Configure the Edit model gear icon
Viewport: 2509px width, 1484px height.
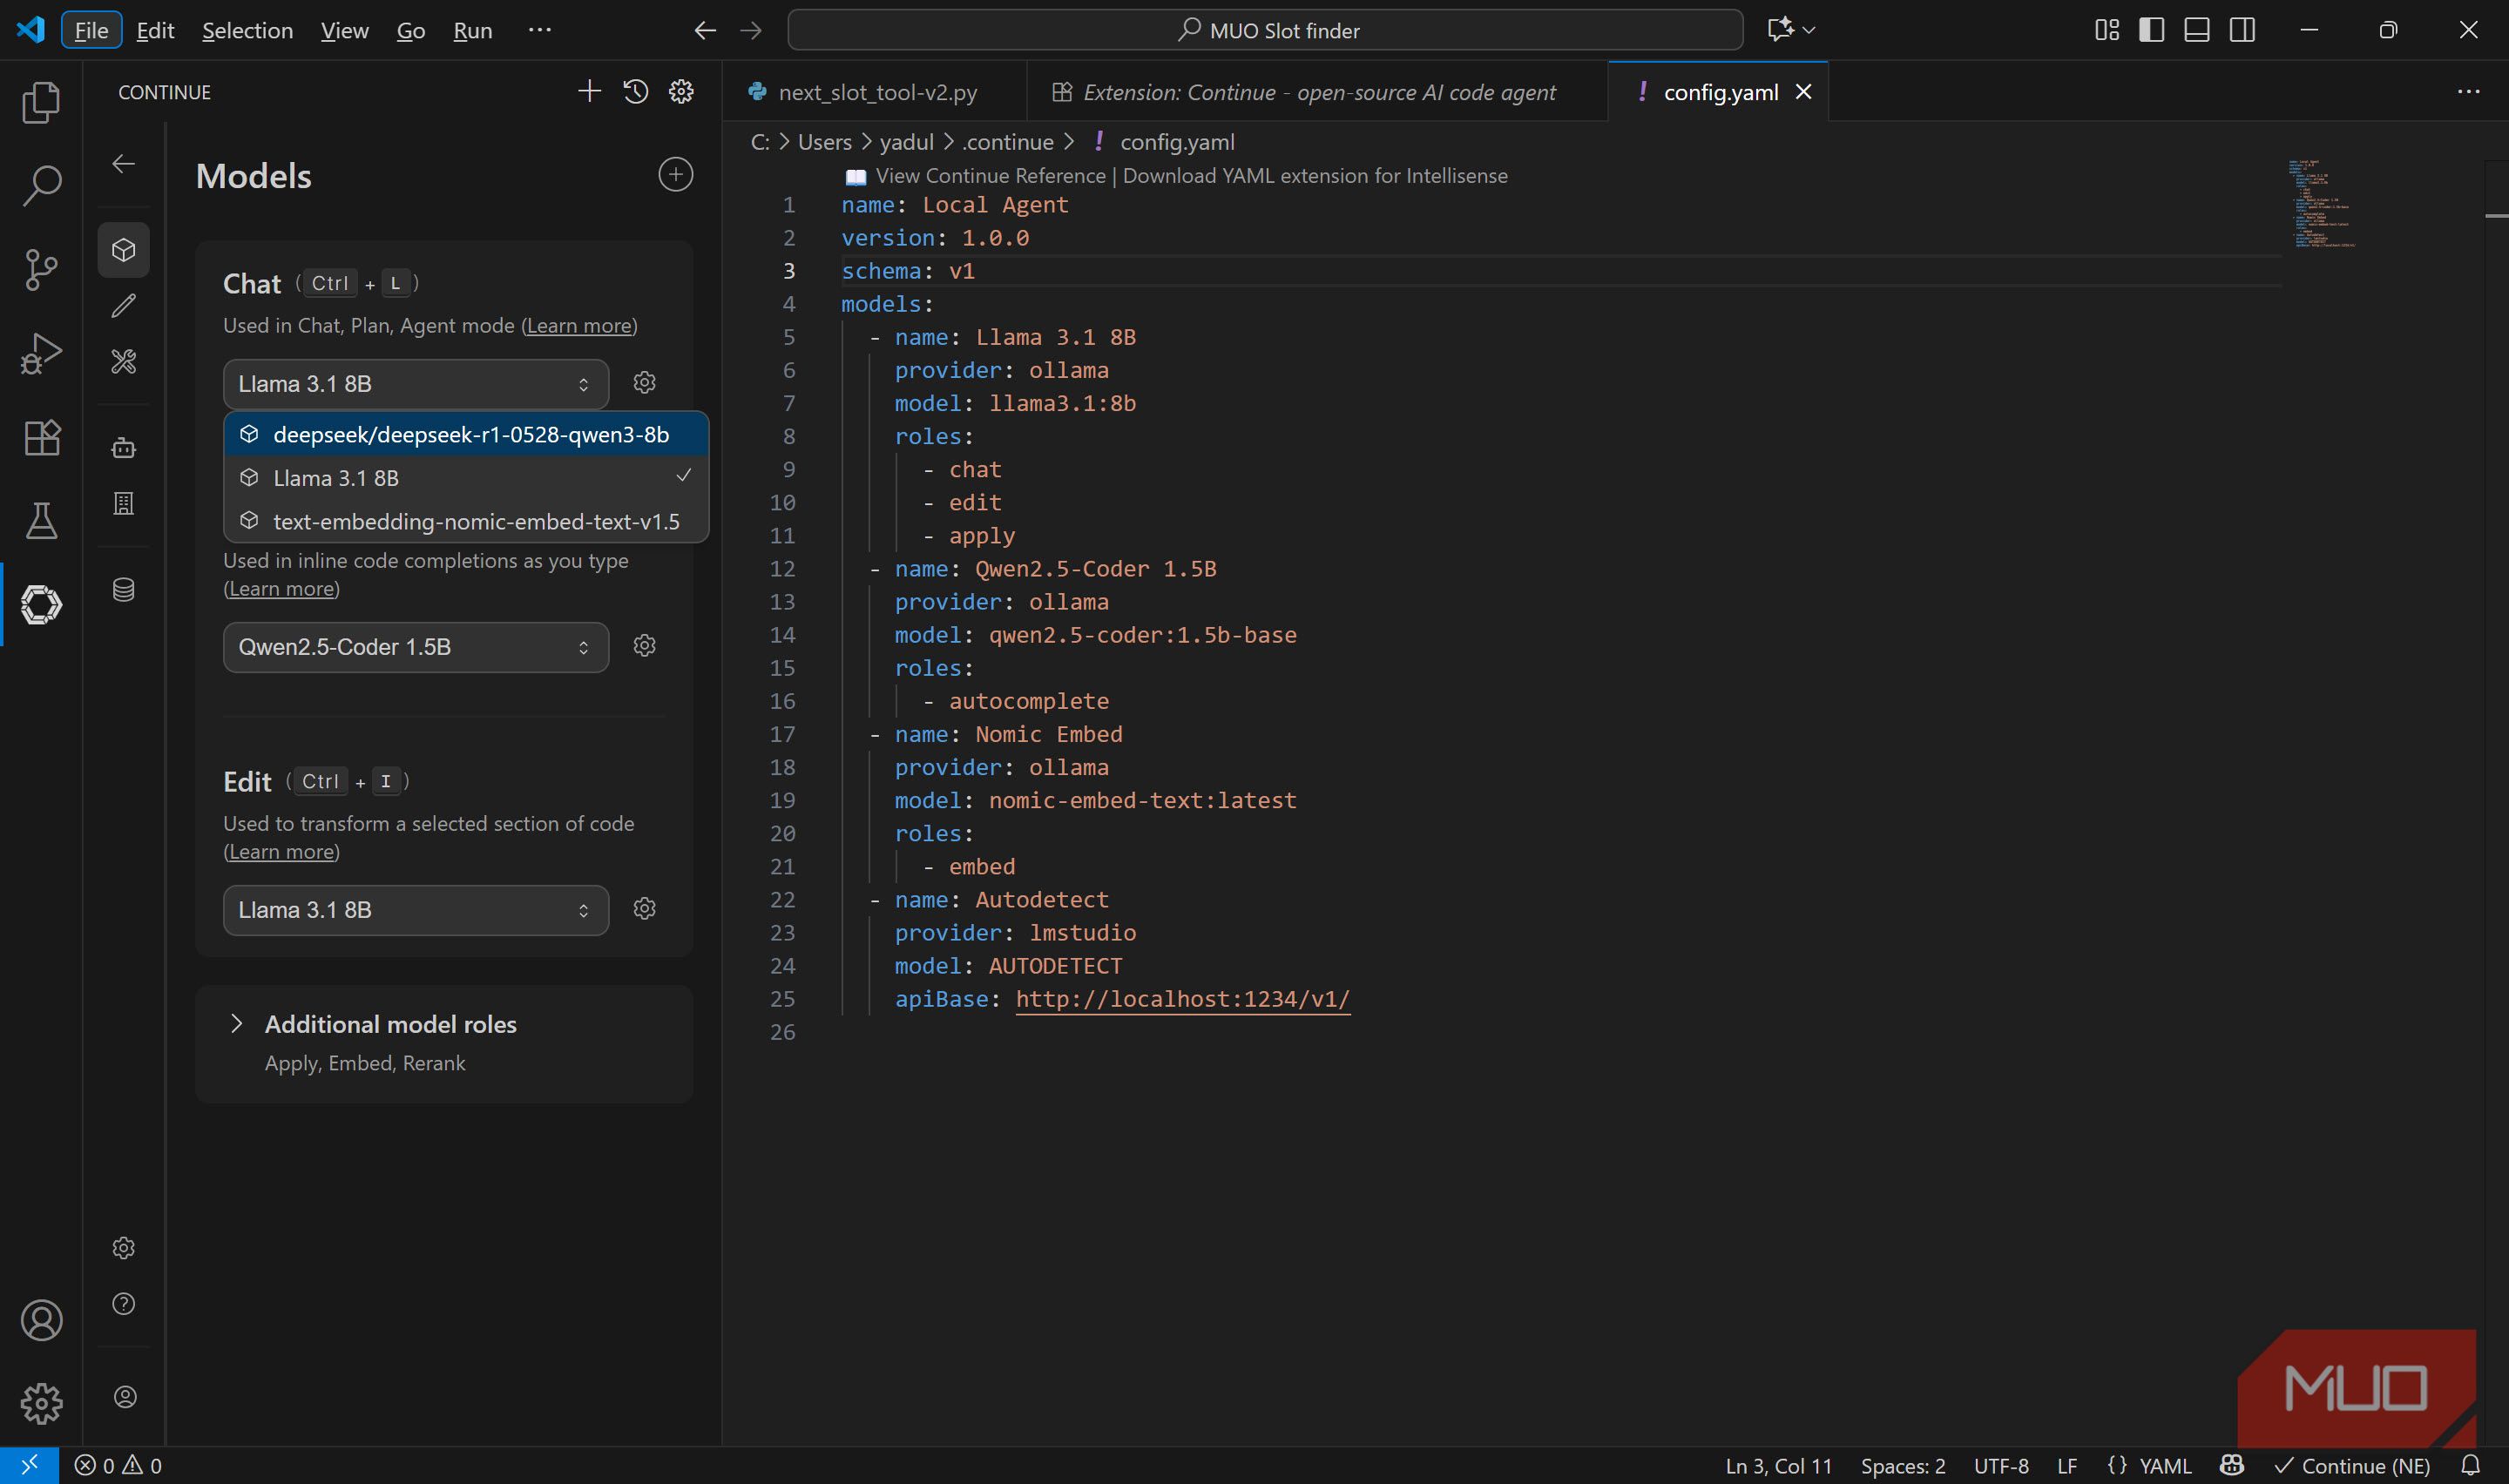tap(645, 908)
